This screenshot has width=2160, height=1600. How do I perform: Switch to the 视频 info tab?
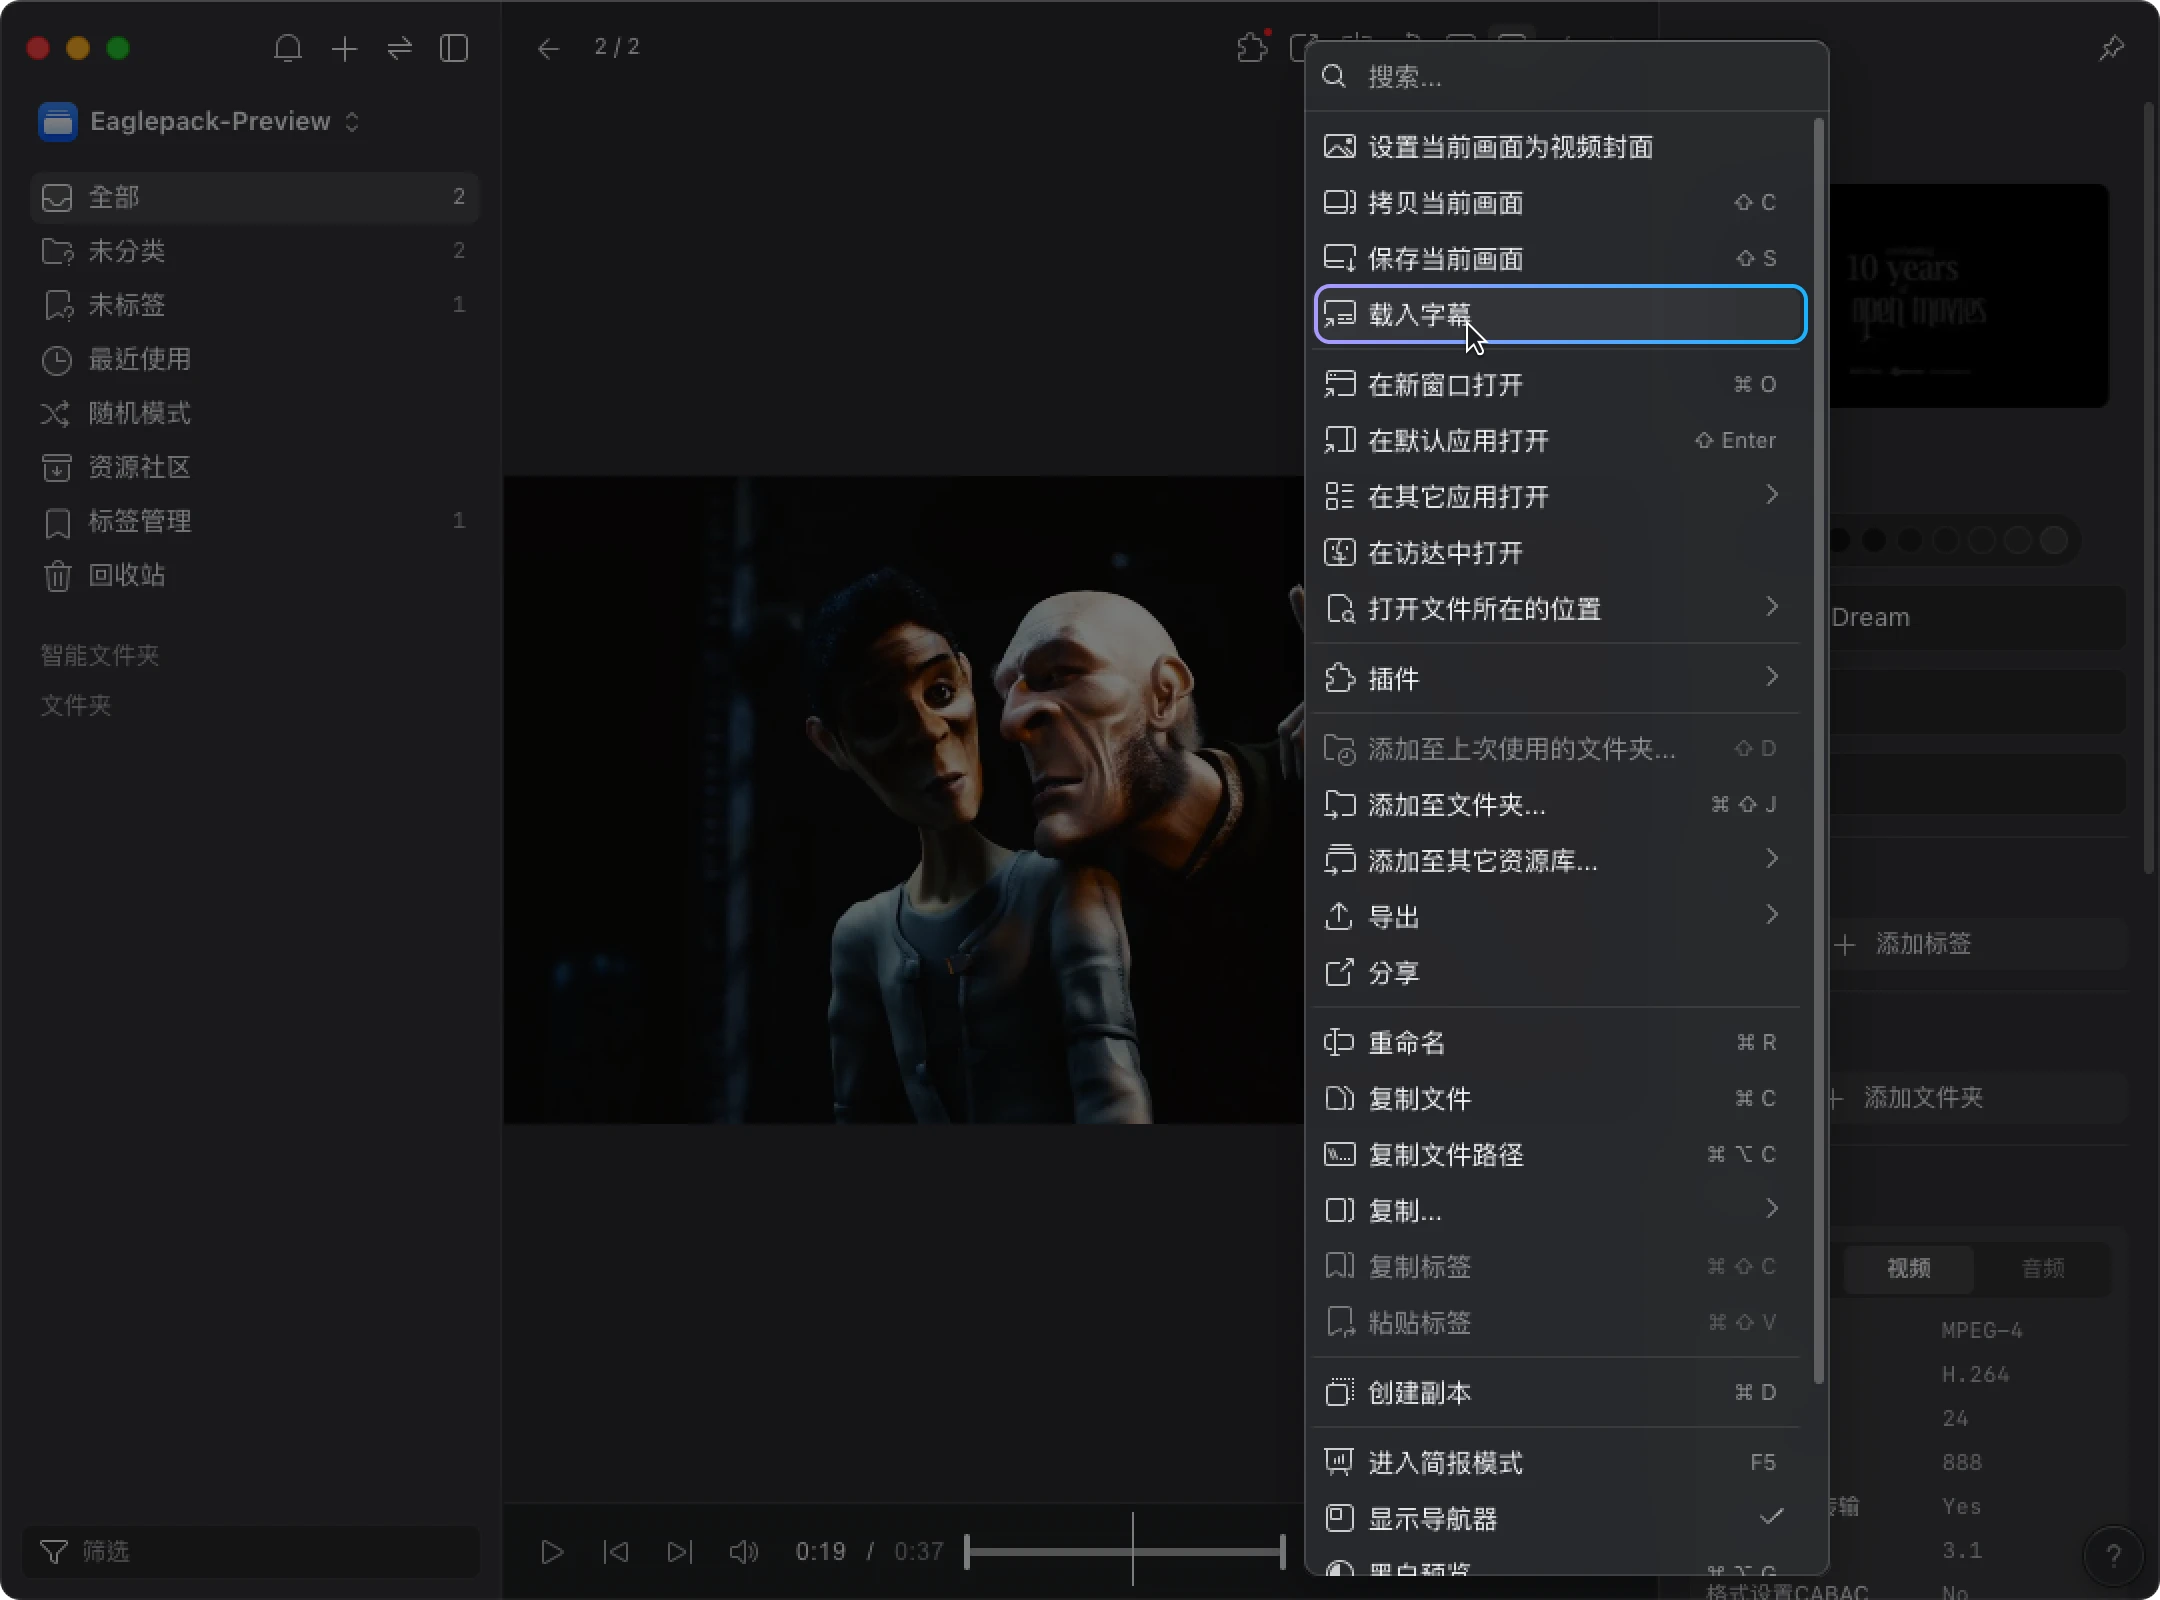coord(1908,1268)
